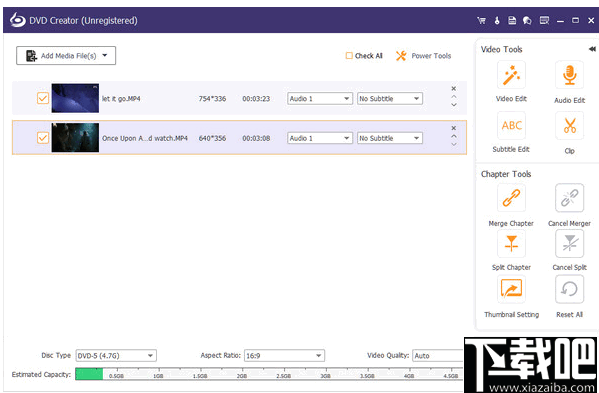
Task: Click the Split Chapter icon
Action: click(x=511, y=244)
